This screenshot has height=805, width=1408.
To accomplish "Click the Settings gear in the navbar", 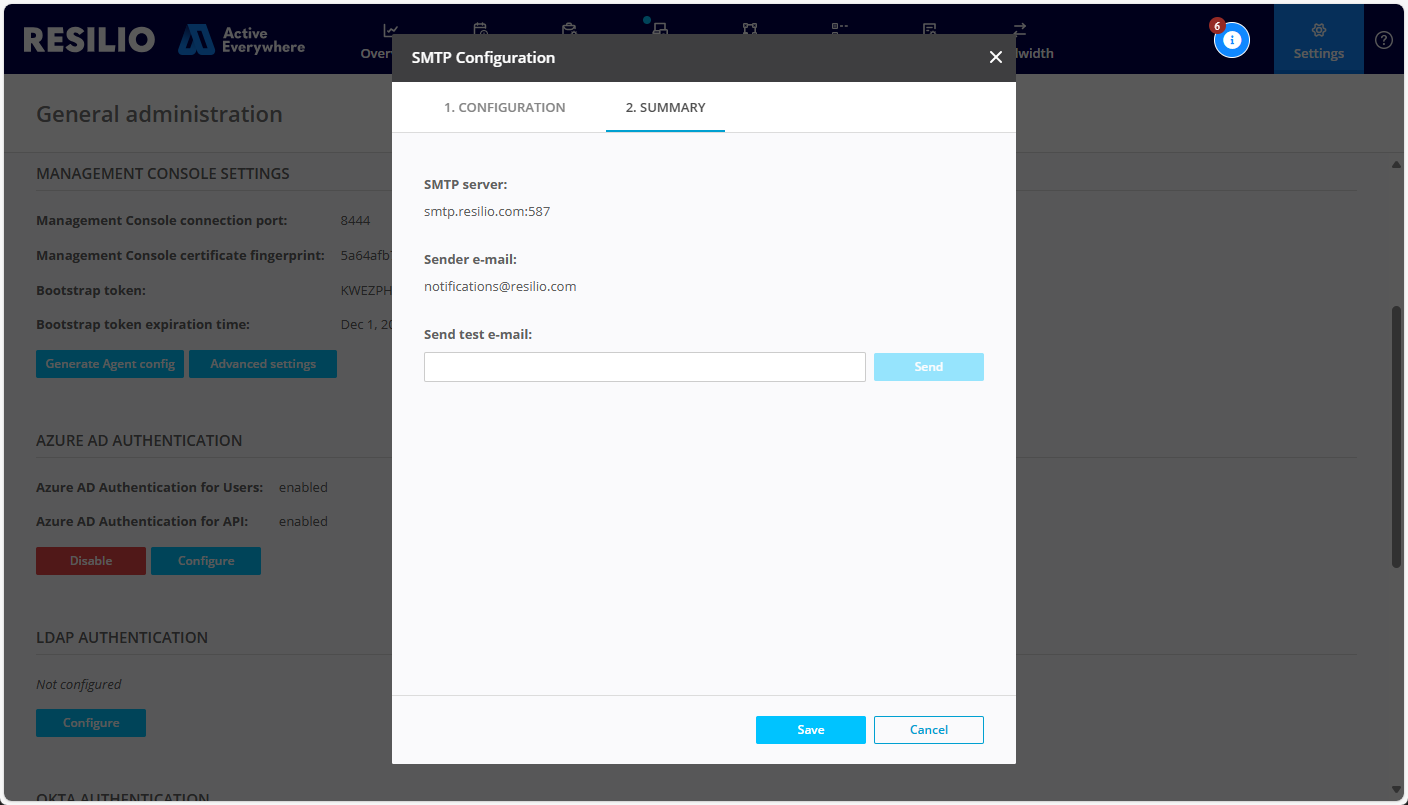I will point(1318,39).
